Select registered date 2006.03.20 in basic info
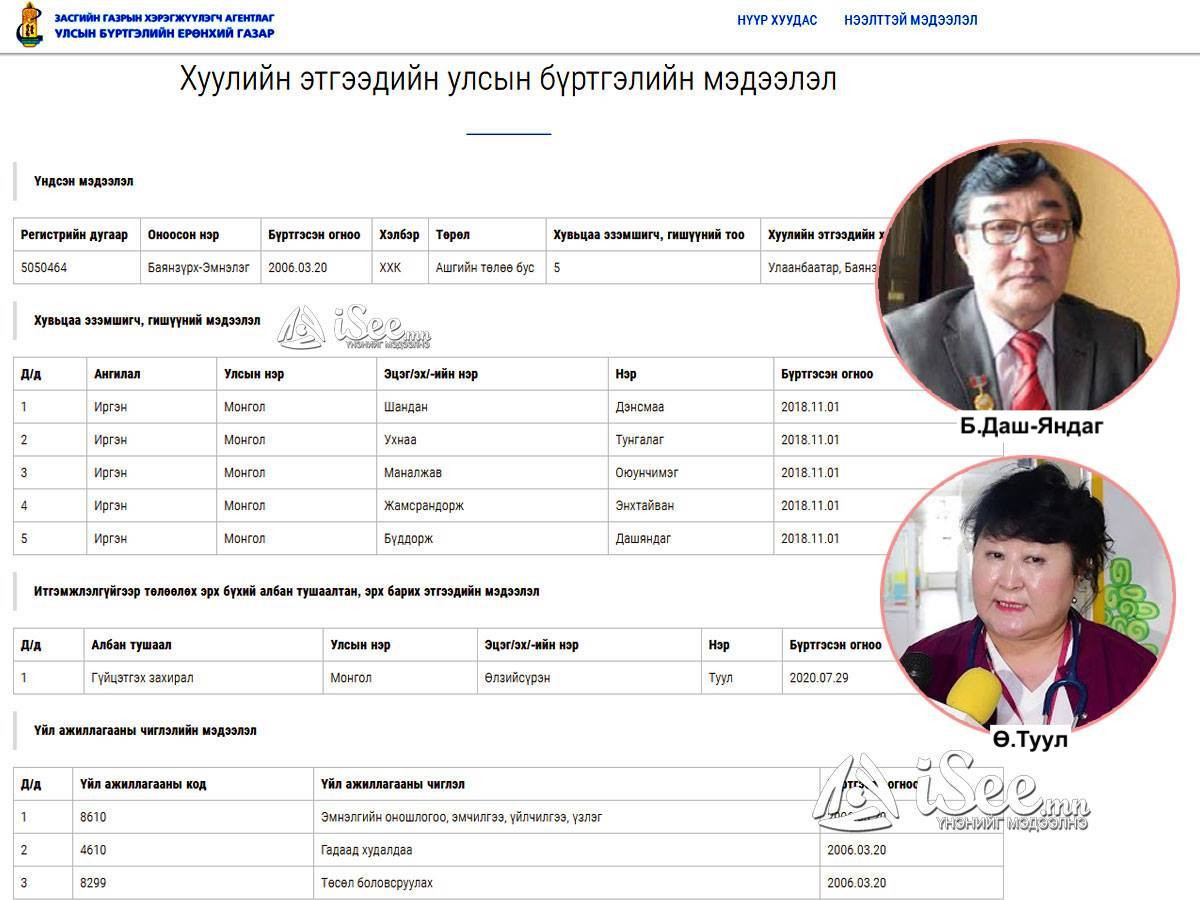The image size is (1200, 900). point(315,268)
